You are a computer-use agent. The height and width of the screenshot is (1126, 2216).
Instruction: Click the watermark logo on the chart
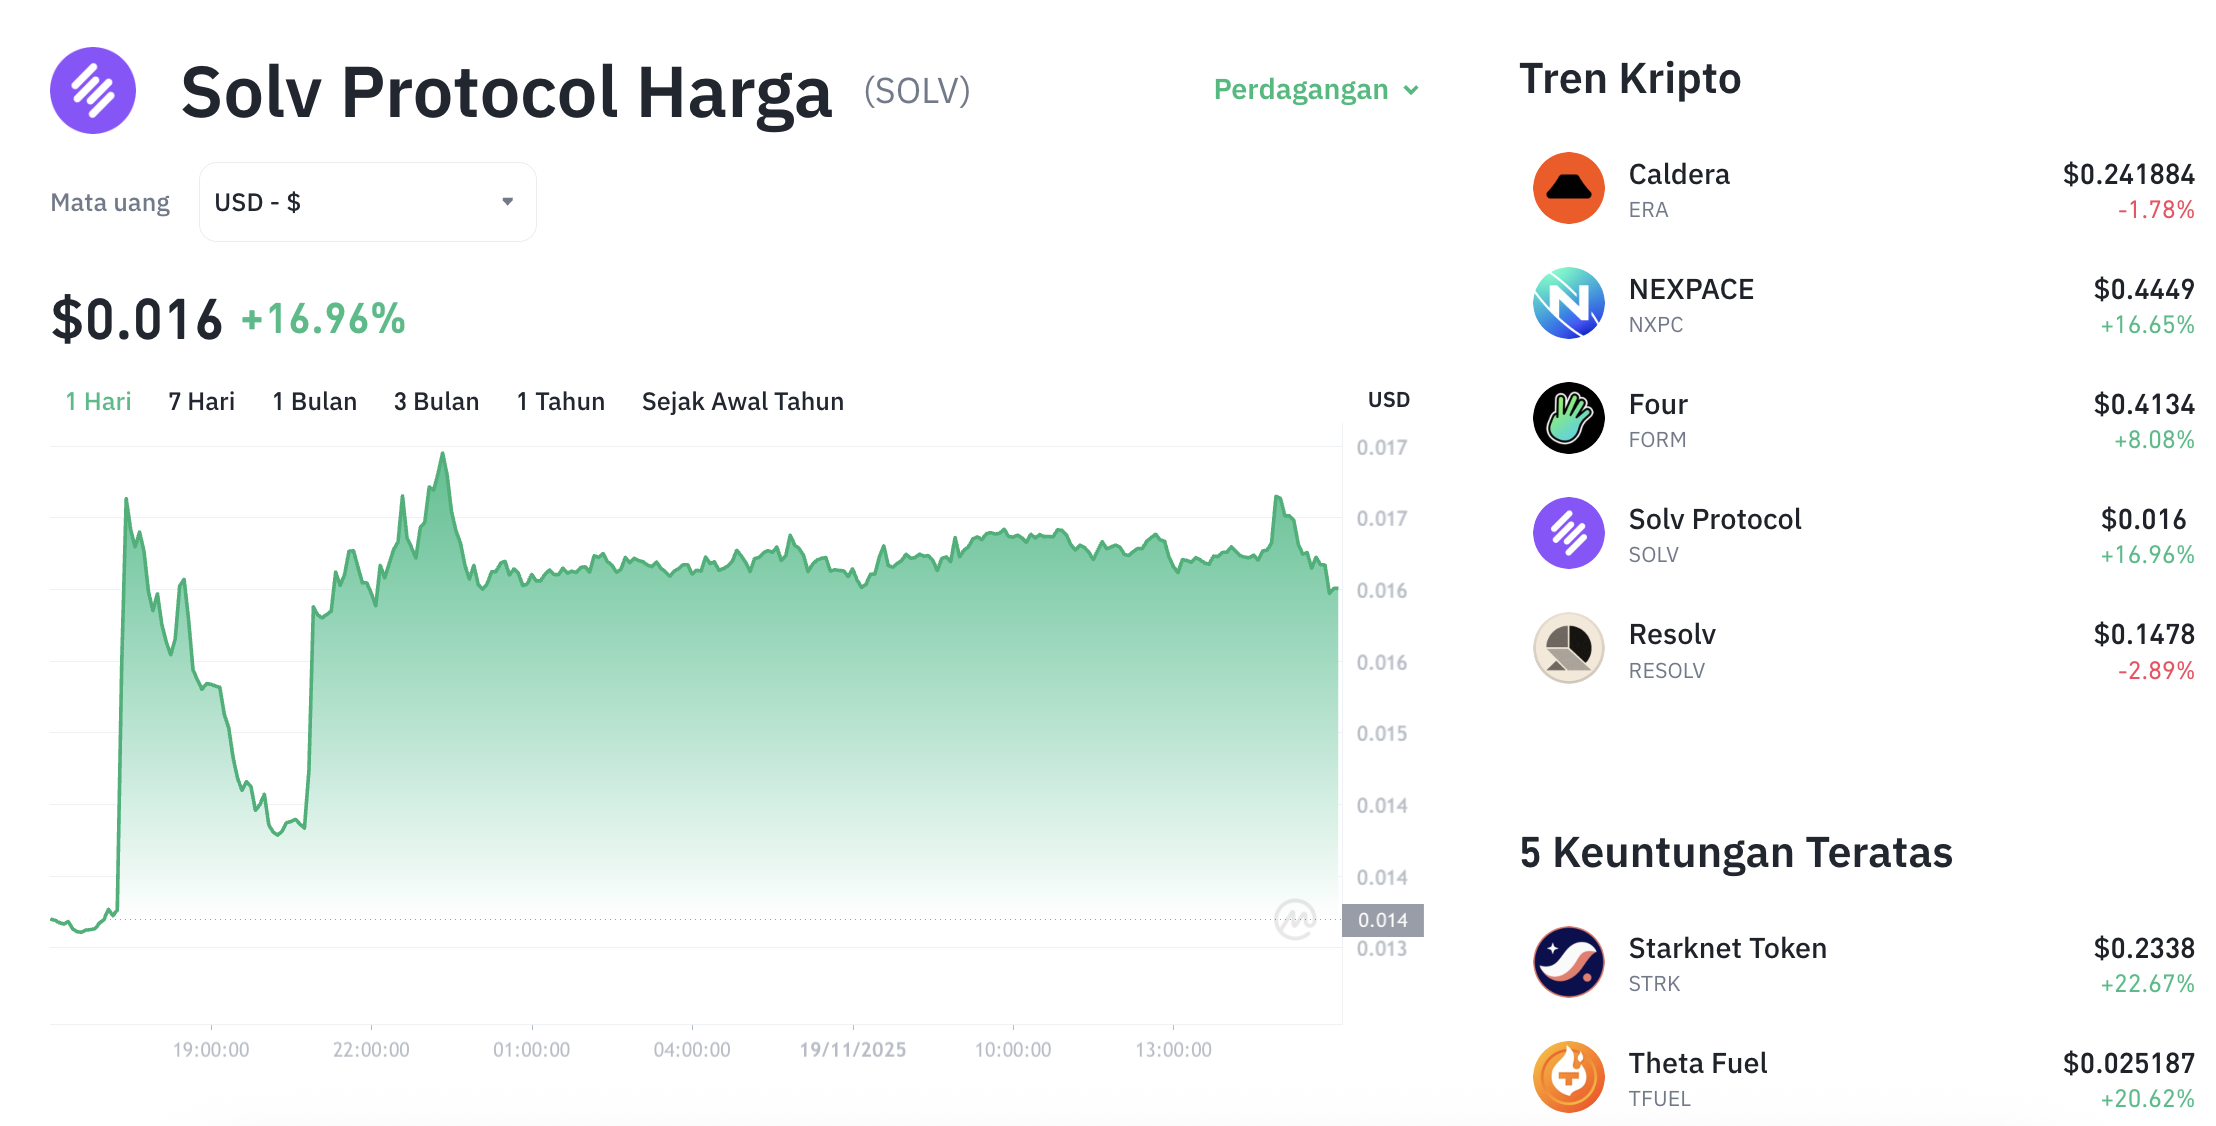[1297, 920]
